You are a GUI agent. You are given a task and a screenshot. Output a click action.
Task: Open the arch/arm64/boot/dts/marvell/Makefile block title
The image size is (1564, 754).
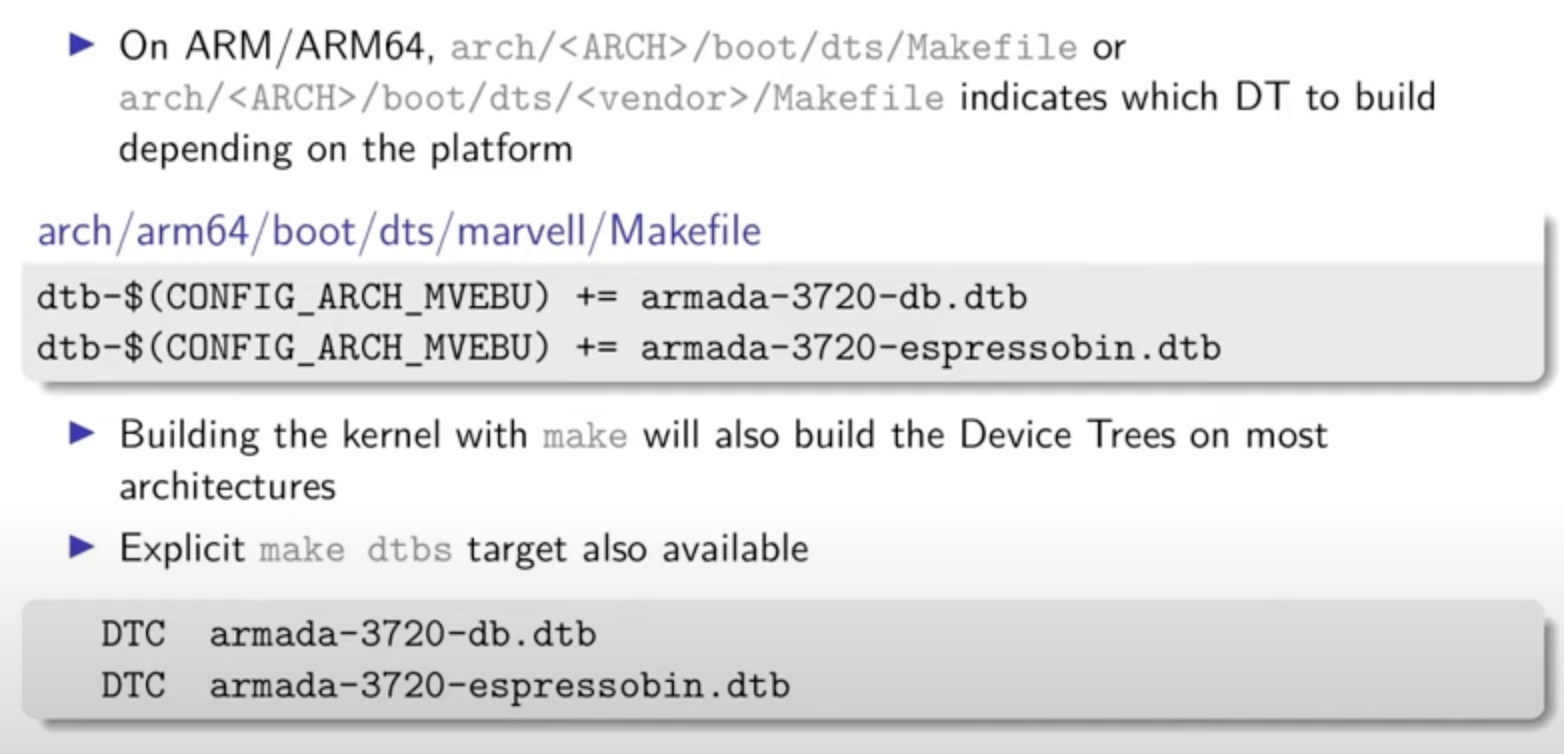pos(399,231)
